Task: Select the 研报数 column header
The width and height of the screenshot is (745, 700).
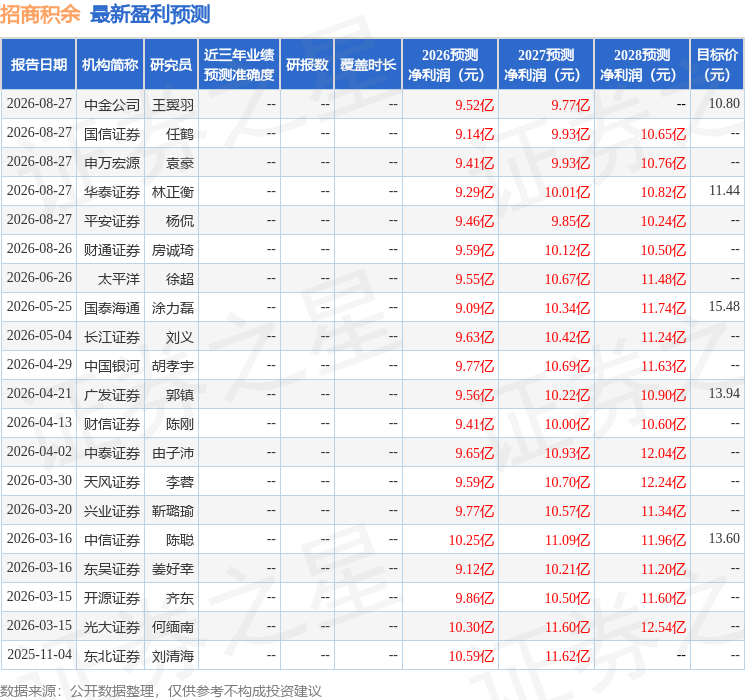Action: tap(307, 65)
